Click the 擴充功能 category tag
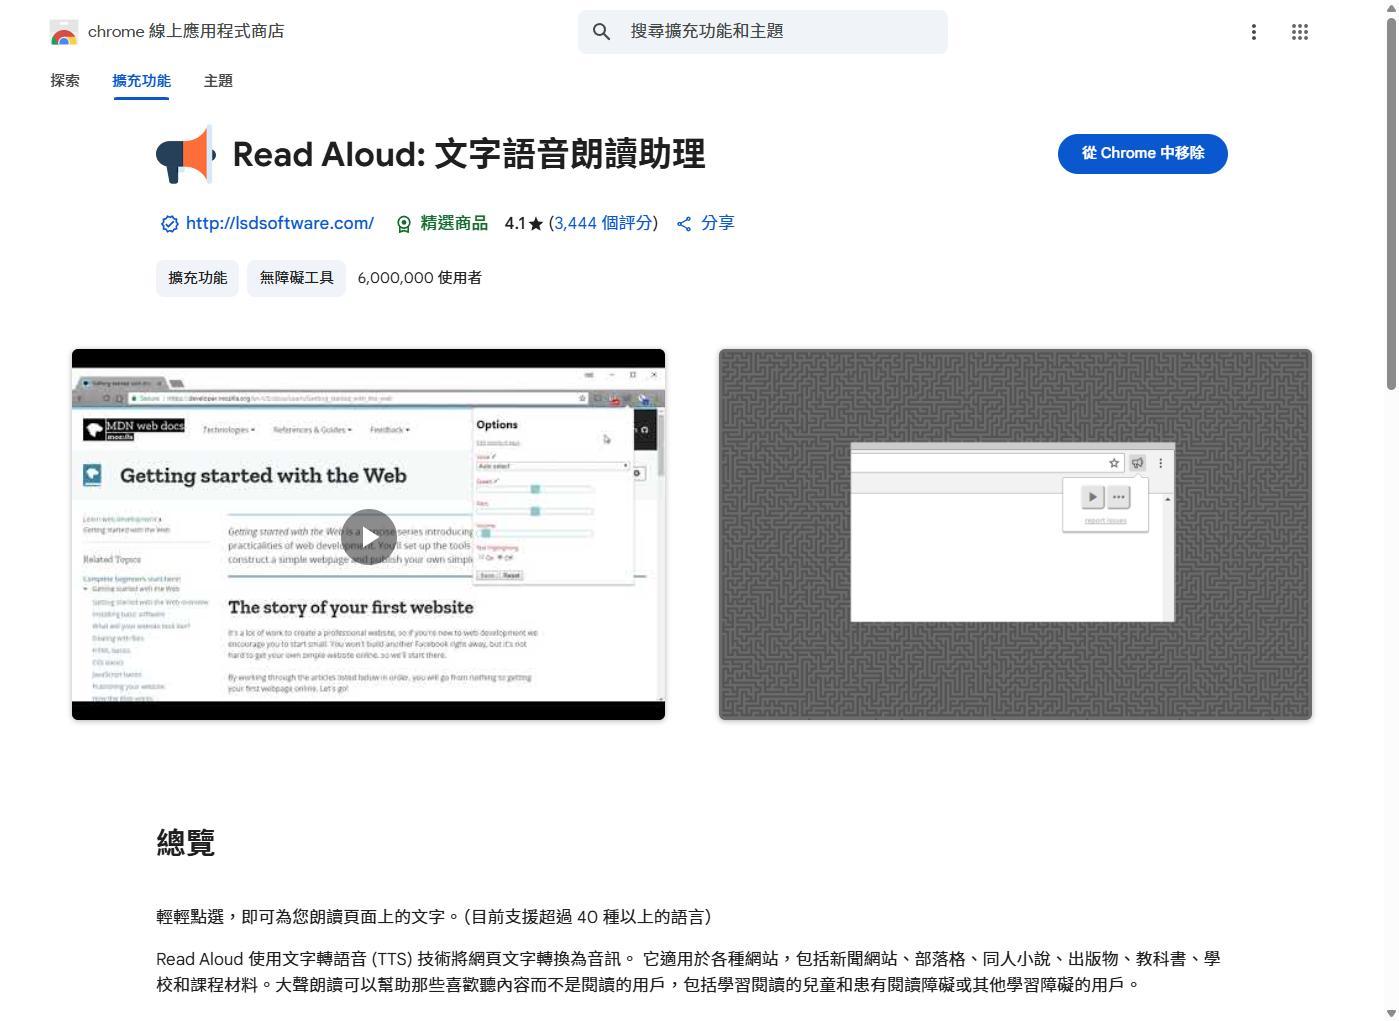The height and width of the screenshot is (1021, 1399). tap(196, 277)
